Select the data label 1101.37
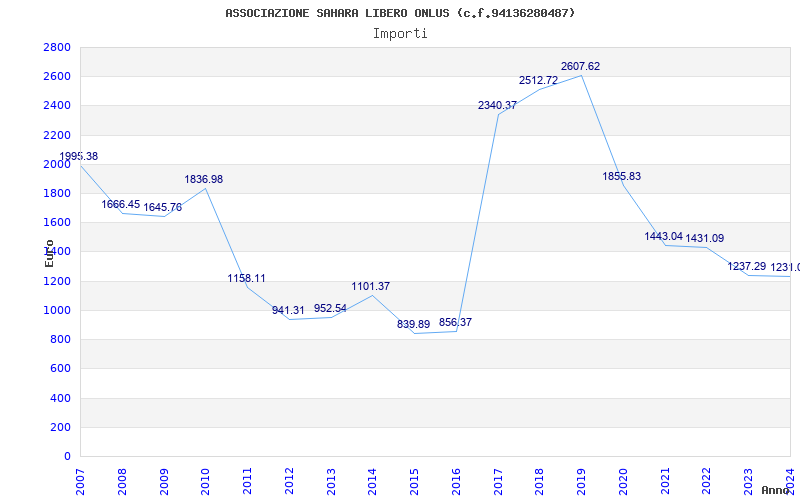Image resolution: width=800 pixels, height=500 pixels. pyautogui.click(x=370, y=287)
